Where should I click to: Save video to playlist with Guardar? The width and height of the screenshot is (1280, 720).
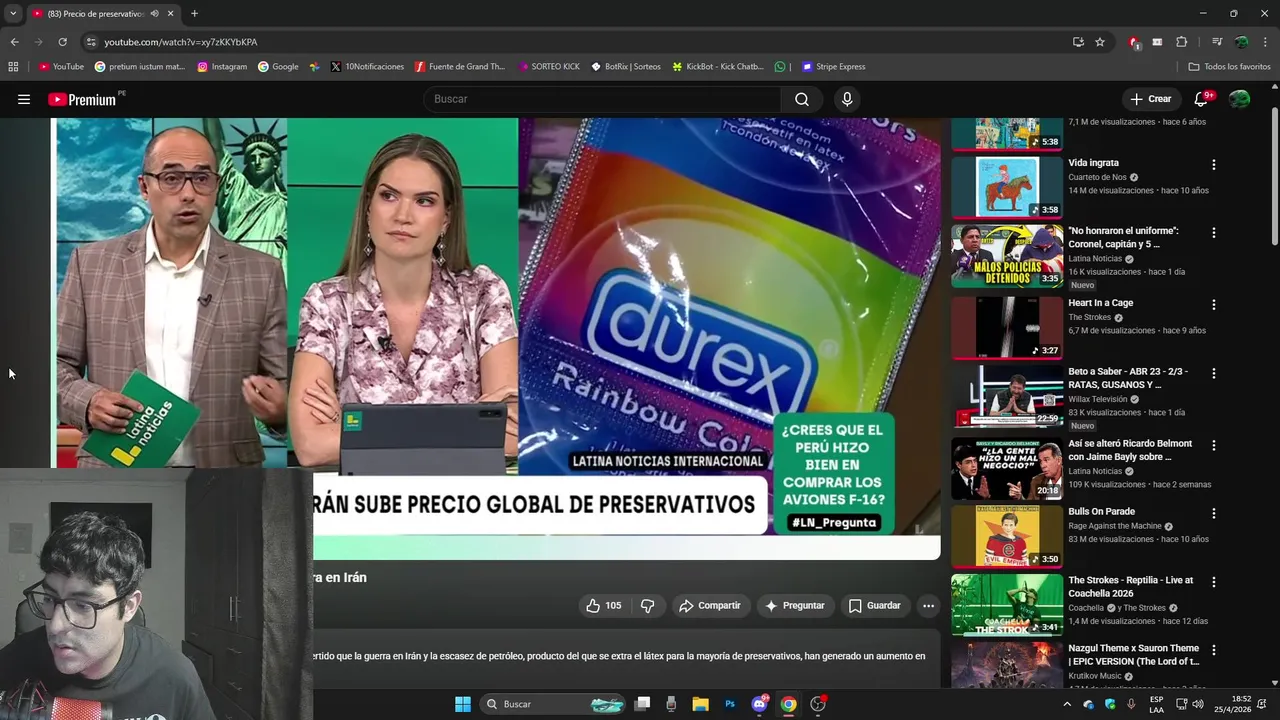(x=875, y=606)
